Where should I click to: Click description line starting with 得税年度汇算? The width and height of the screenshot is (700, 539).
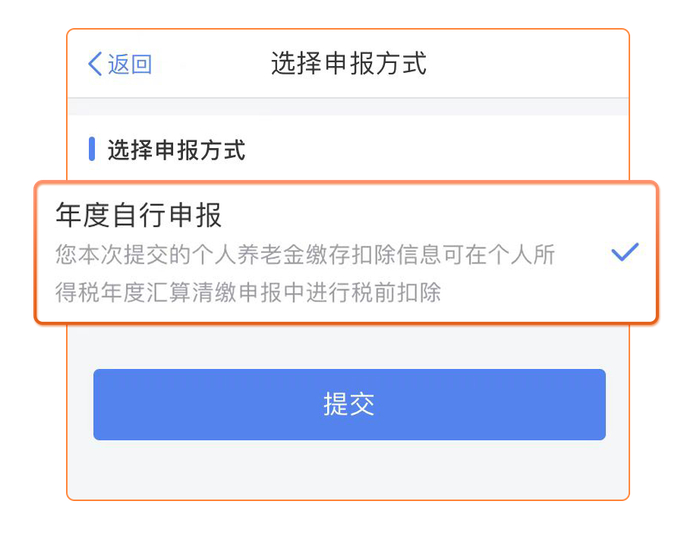[248, 294]
